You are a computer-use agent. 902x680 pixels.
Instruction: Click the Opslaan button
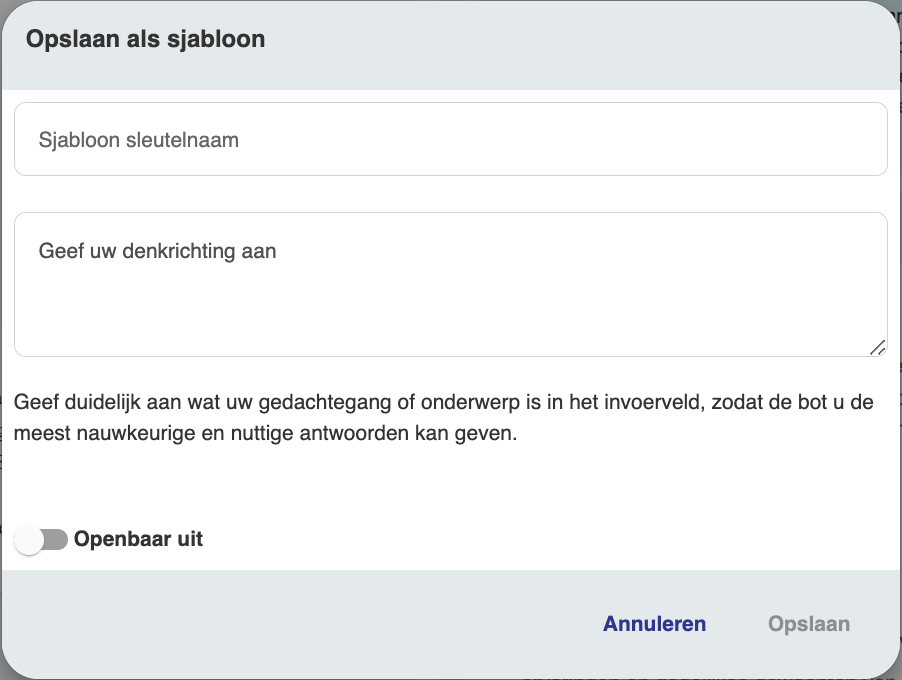808,624
